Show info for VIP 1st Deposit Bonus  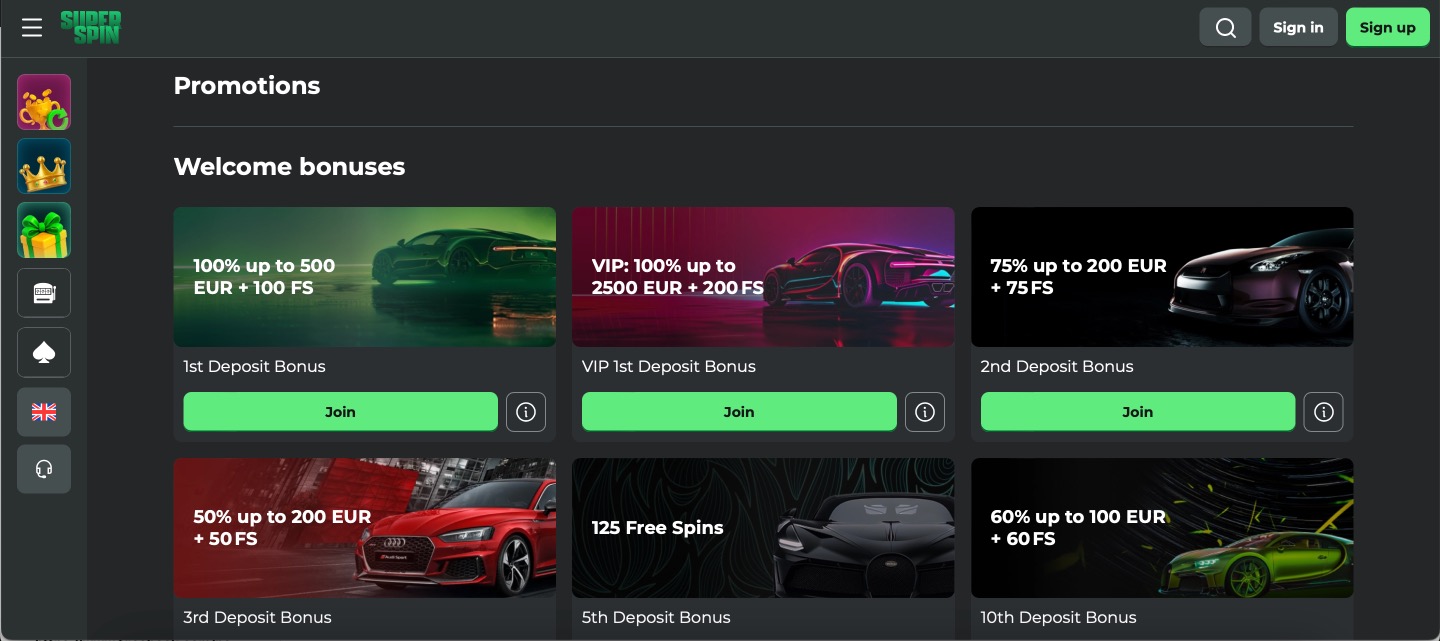(x=925, y=412)
